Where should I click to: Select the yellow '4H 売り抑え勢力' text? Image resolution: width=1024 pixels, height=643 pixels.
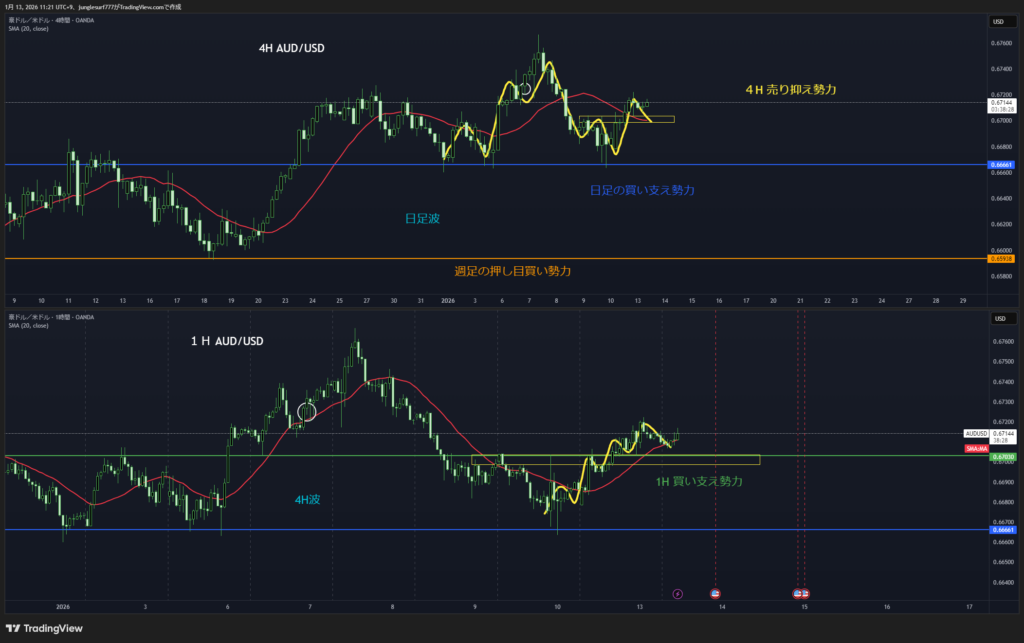(x=790, y=90)
